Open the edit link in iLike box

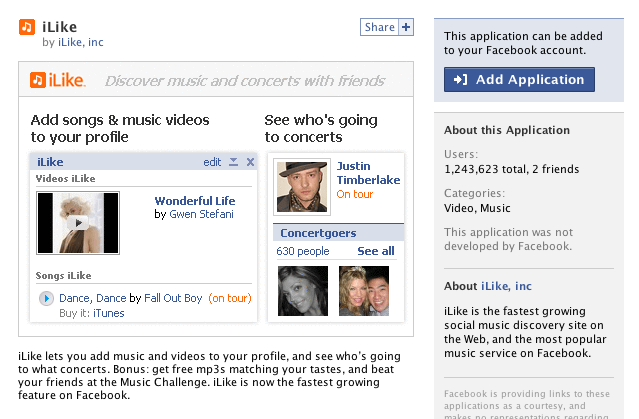(x=212, y=162)
